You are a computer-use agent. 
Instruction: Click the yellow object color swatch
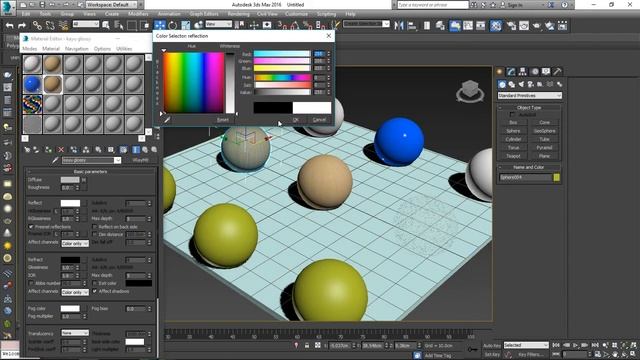(557, 178)
